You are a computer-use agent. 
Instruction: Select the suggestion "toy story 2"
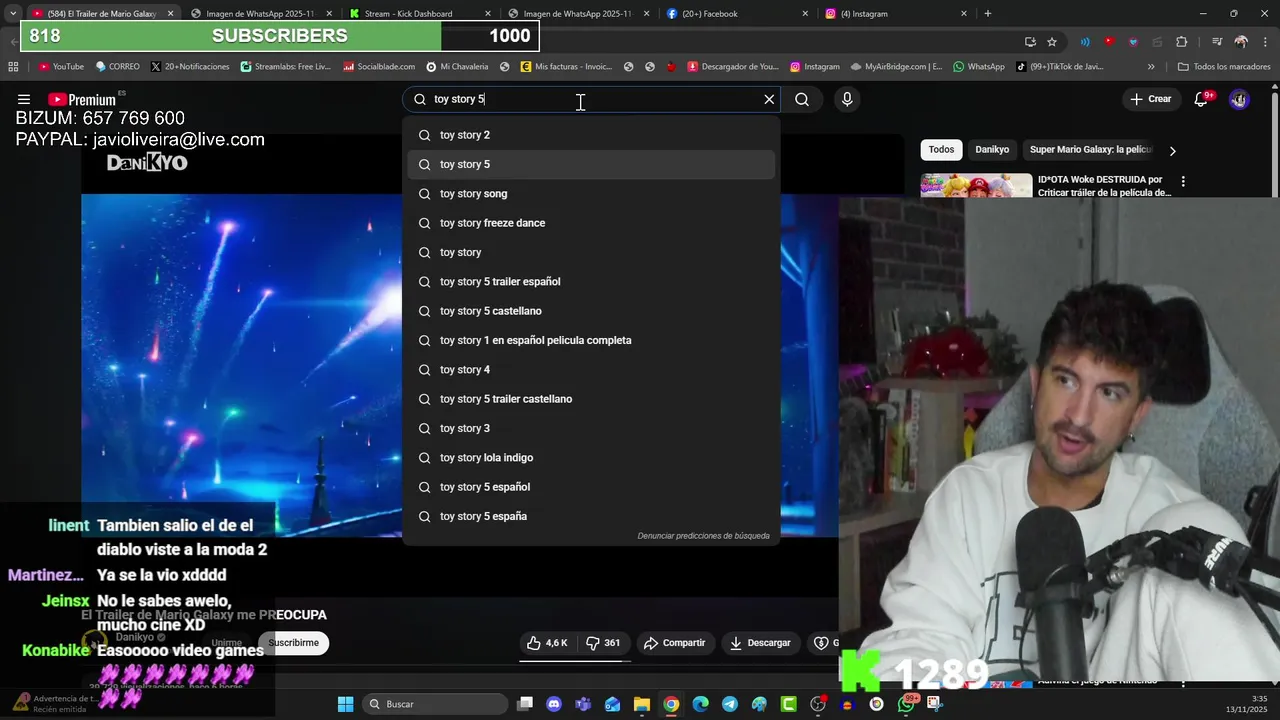coord(591,135)
